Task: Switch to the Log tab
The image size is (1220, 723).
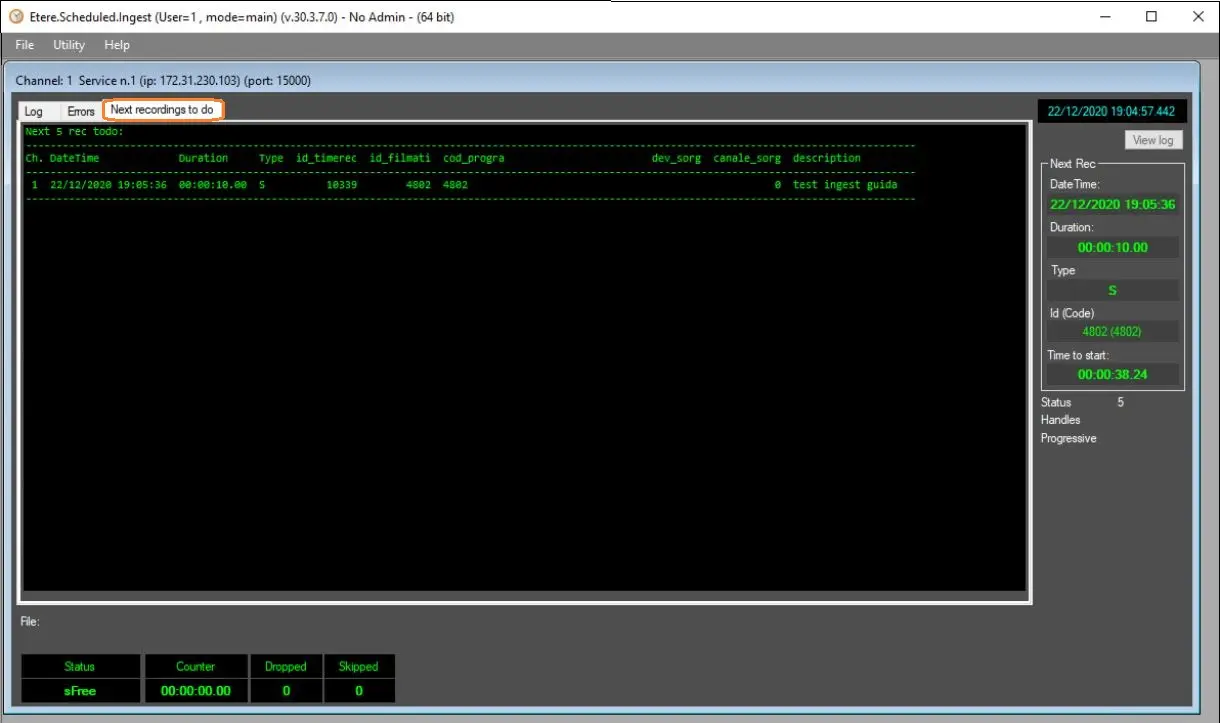Action: [34, 111]
